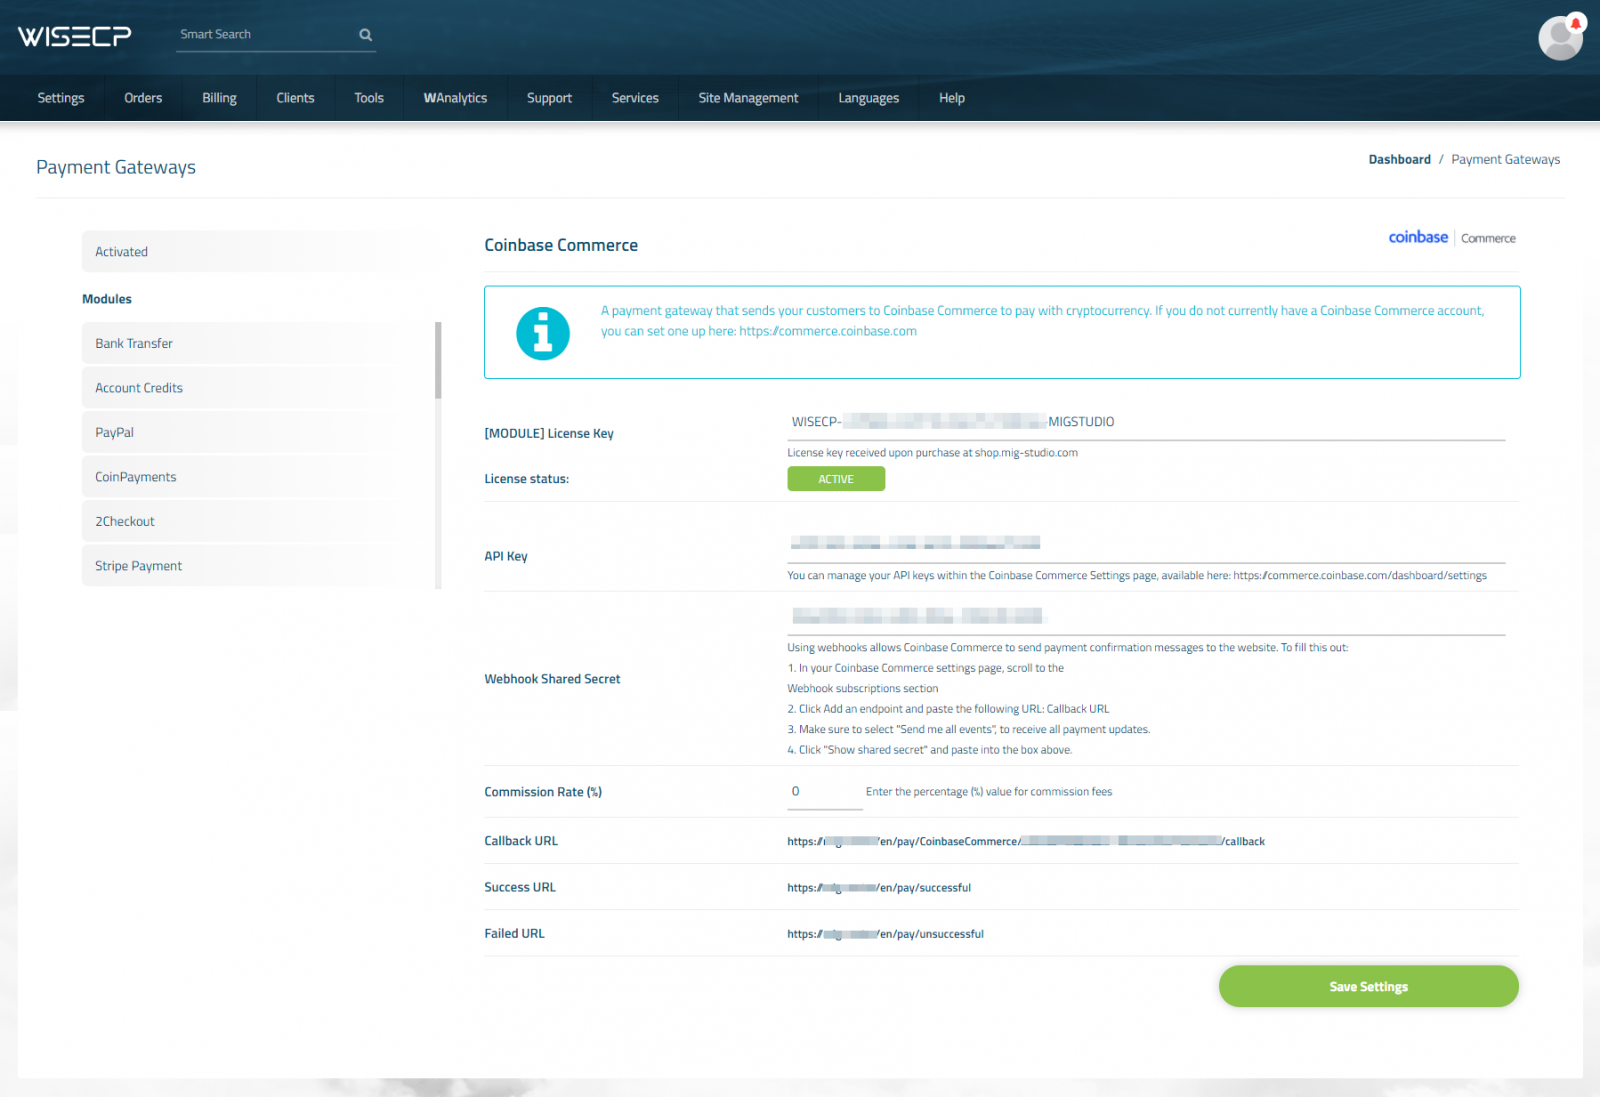Open the WAnalytics menu
Image resolution: width=1600 pixels, height=1097 pixels.
click(455, 98)
